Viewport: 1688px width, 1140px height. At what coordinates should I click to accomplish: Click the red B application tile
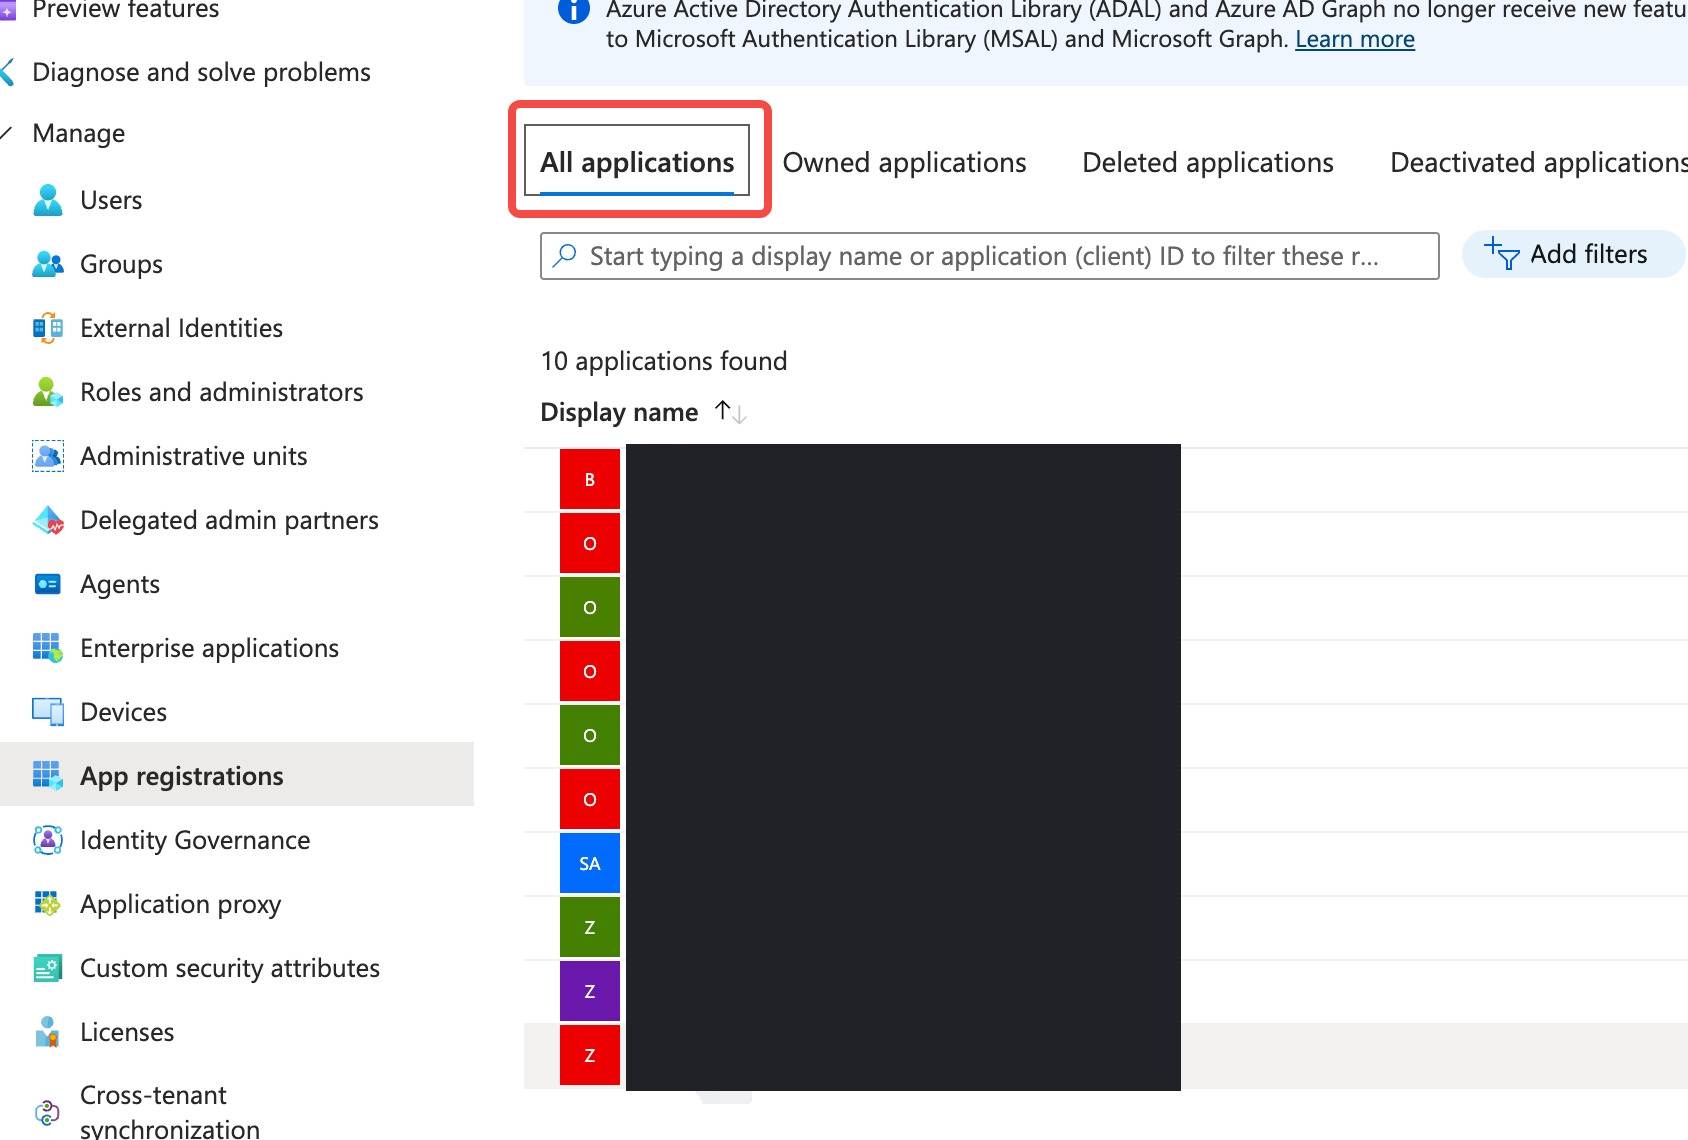(x=590, y=480)
